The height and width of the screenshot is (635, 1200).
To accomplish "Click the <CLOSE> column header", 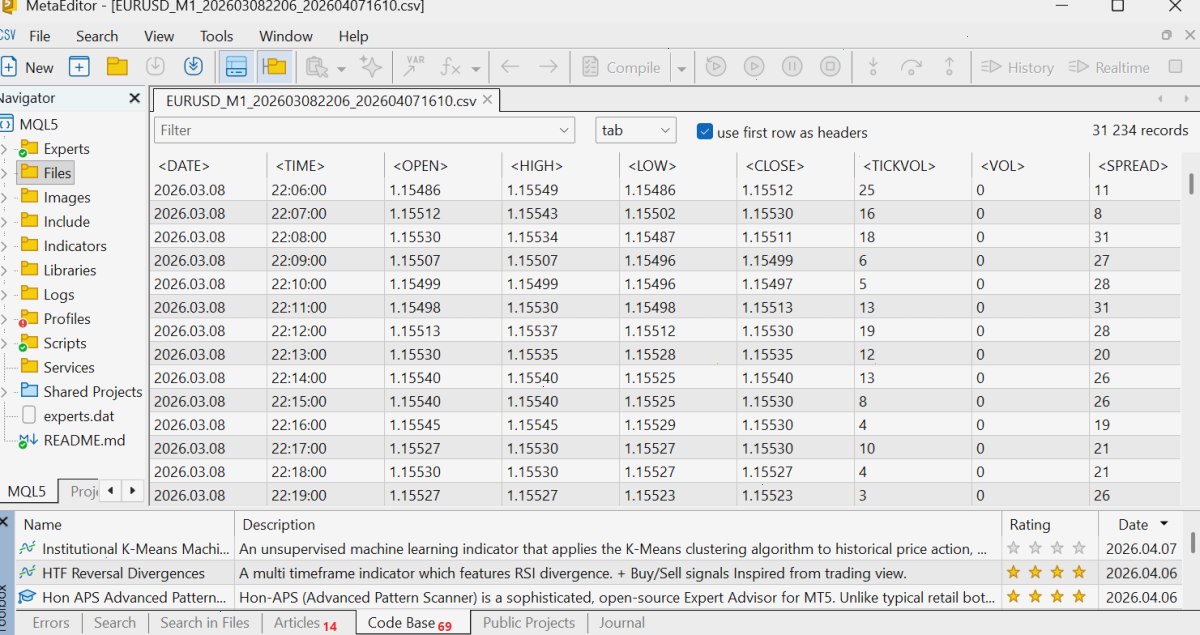I will click(x=775, y=166).
